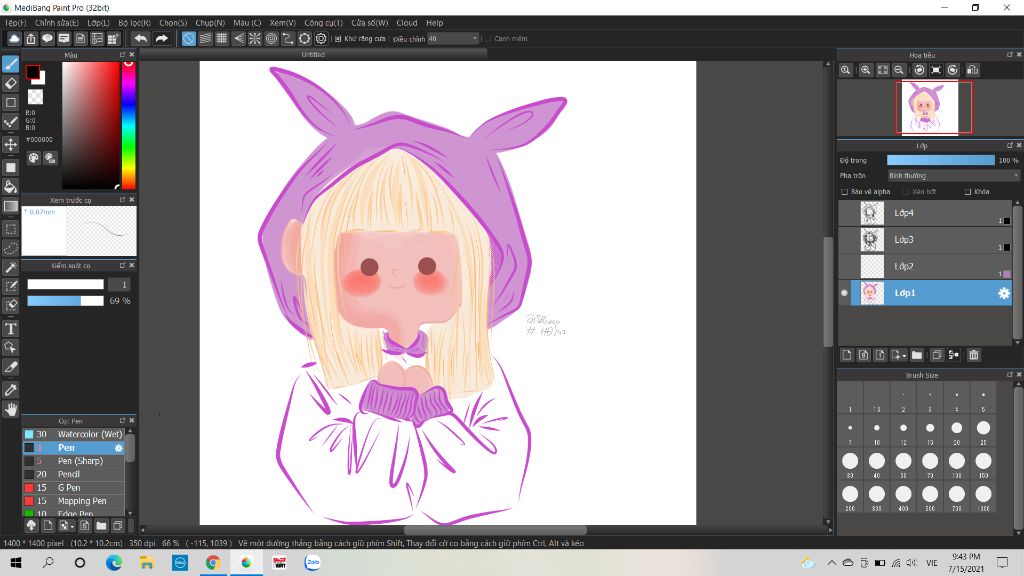Select the Move tool

pos(11,144)
